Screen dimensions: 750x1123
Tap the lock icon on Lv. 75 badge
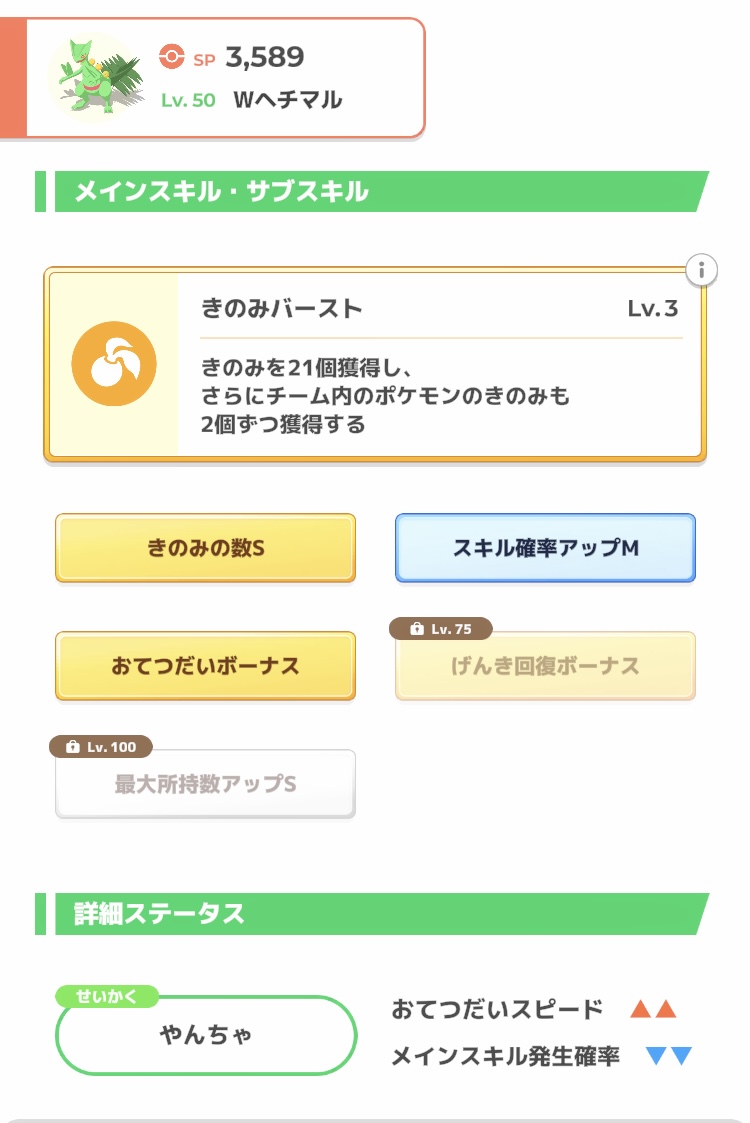pos(416,629)
